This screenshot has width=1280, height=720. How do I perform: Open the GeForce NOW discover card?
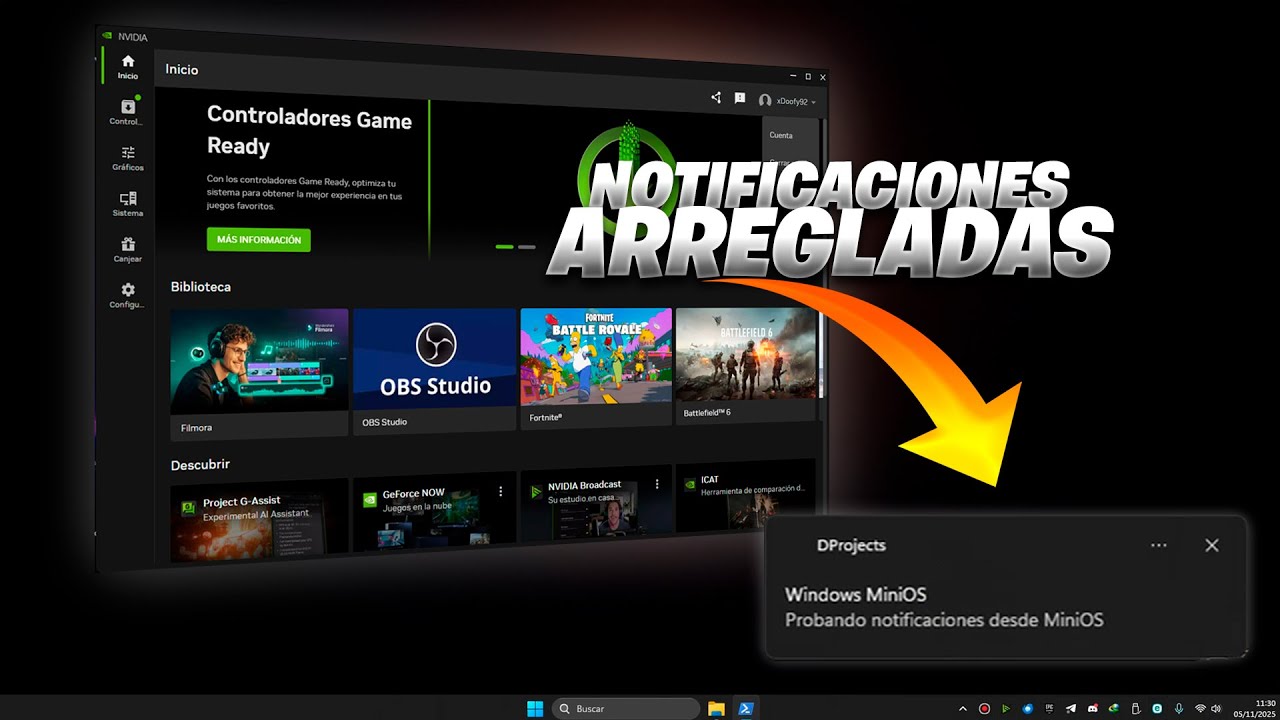coord(435,512)
